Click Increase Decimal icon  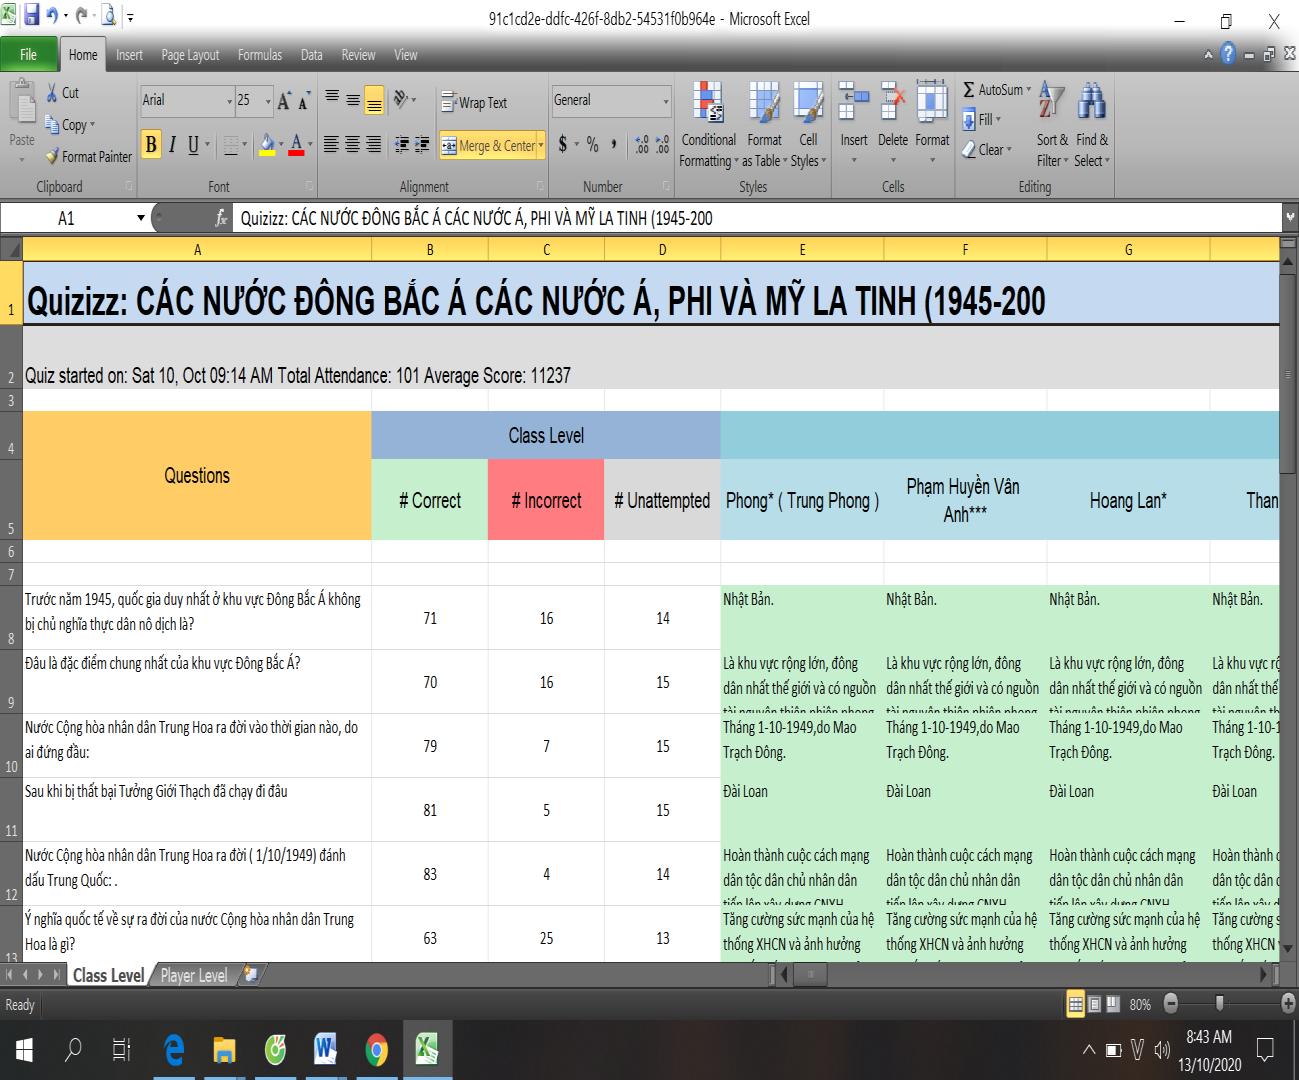tap(642, 146)
